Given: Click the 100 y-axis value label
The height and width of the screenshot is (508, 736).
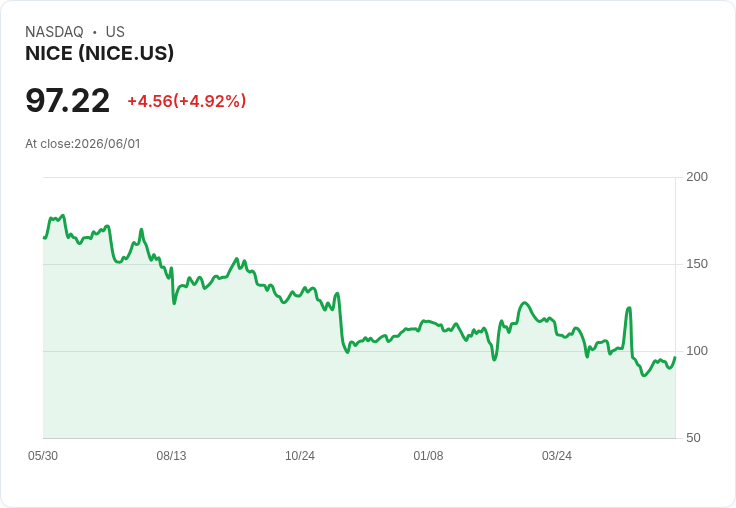Looking at the screenshot, I should pyautogui.click(x=697, y=351).
